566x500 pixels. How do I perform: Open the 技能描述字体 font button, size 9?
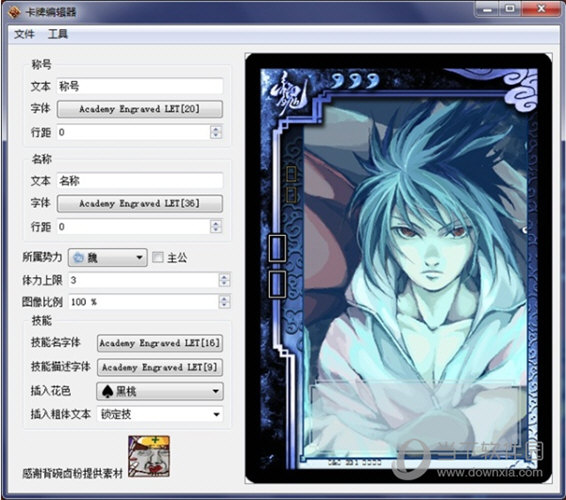point(160,368)
